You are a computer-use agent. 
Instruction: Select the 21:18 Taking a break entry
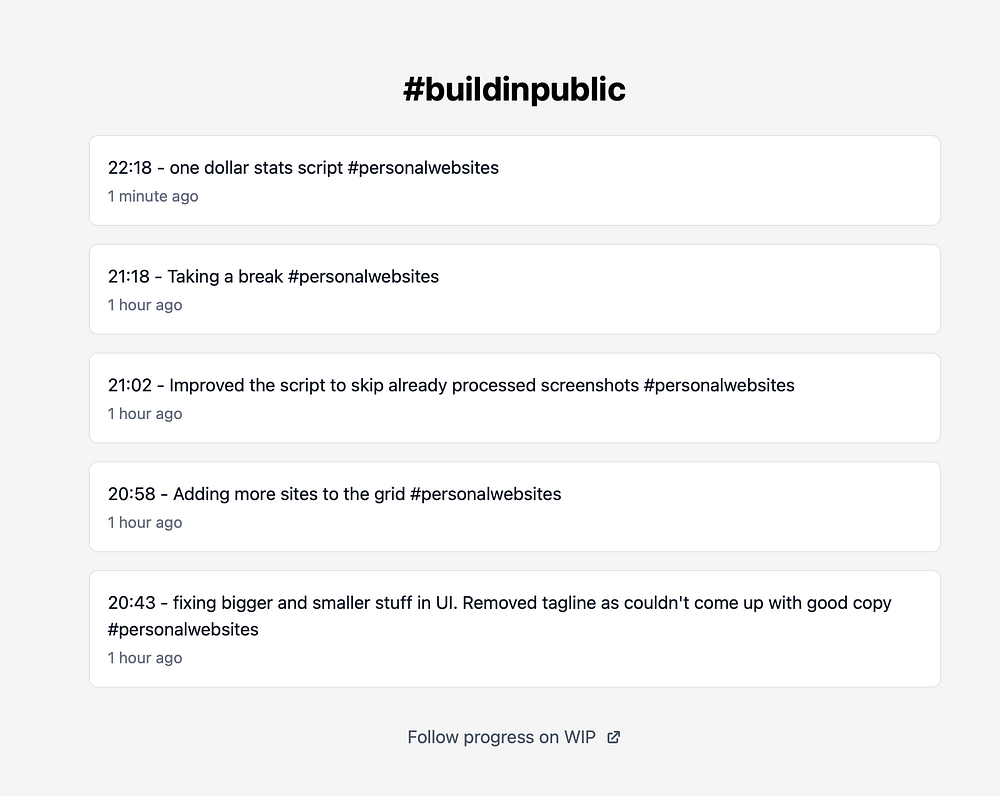point(515,289)
